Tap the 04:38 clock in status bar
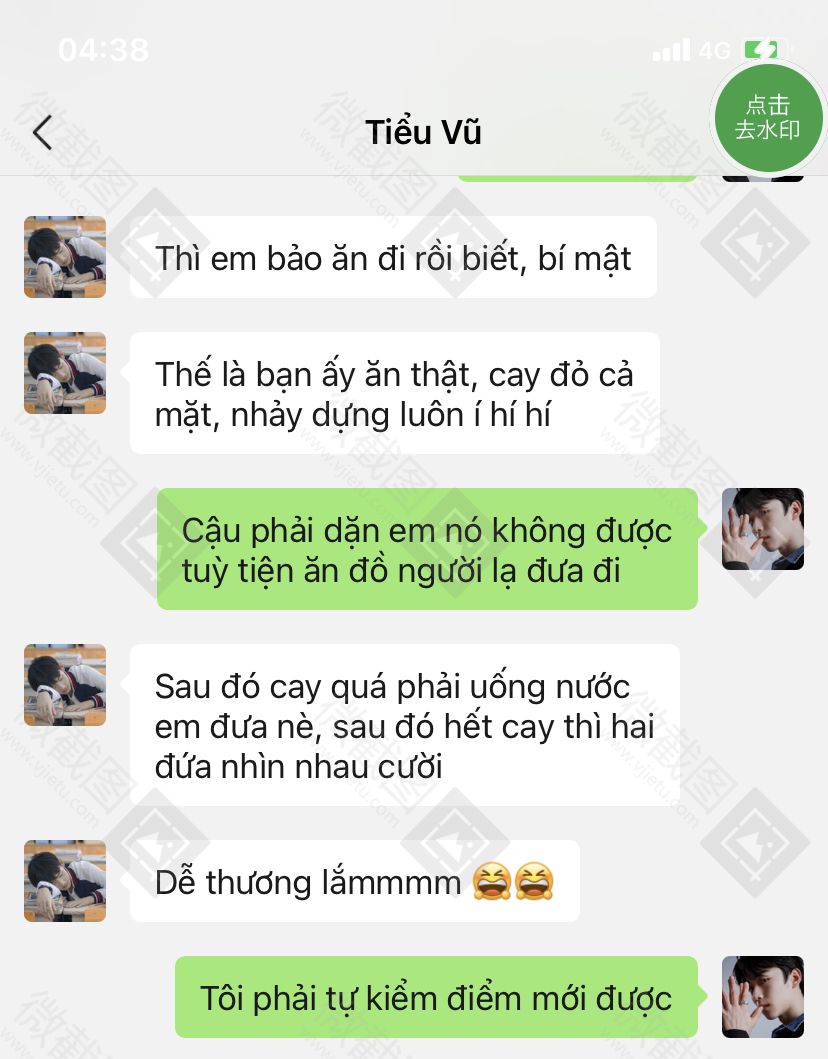This screenshot has width=828, height=1059. tap(103, 50)
